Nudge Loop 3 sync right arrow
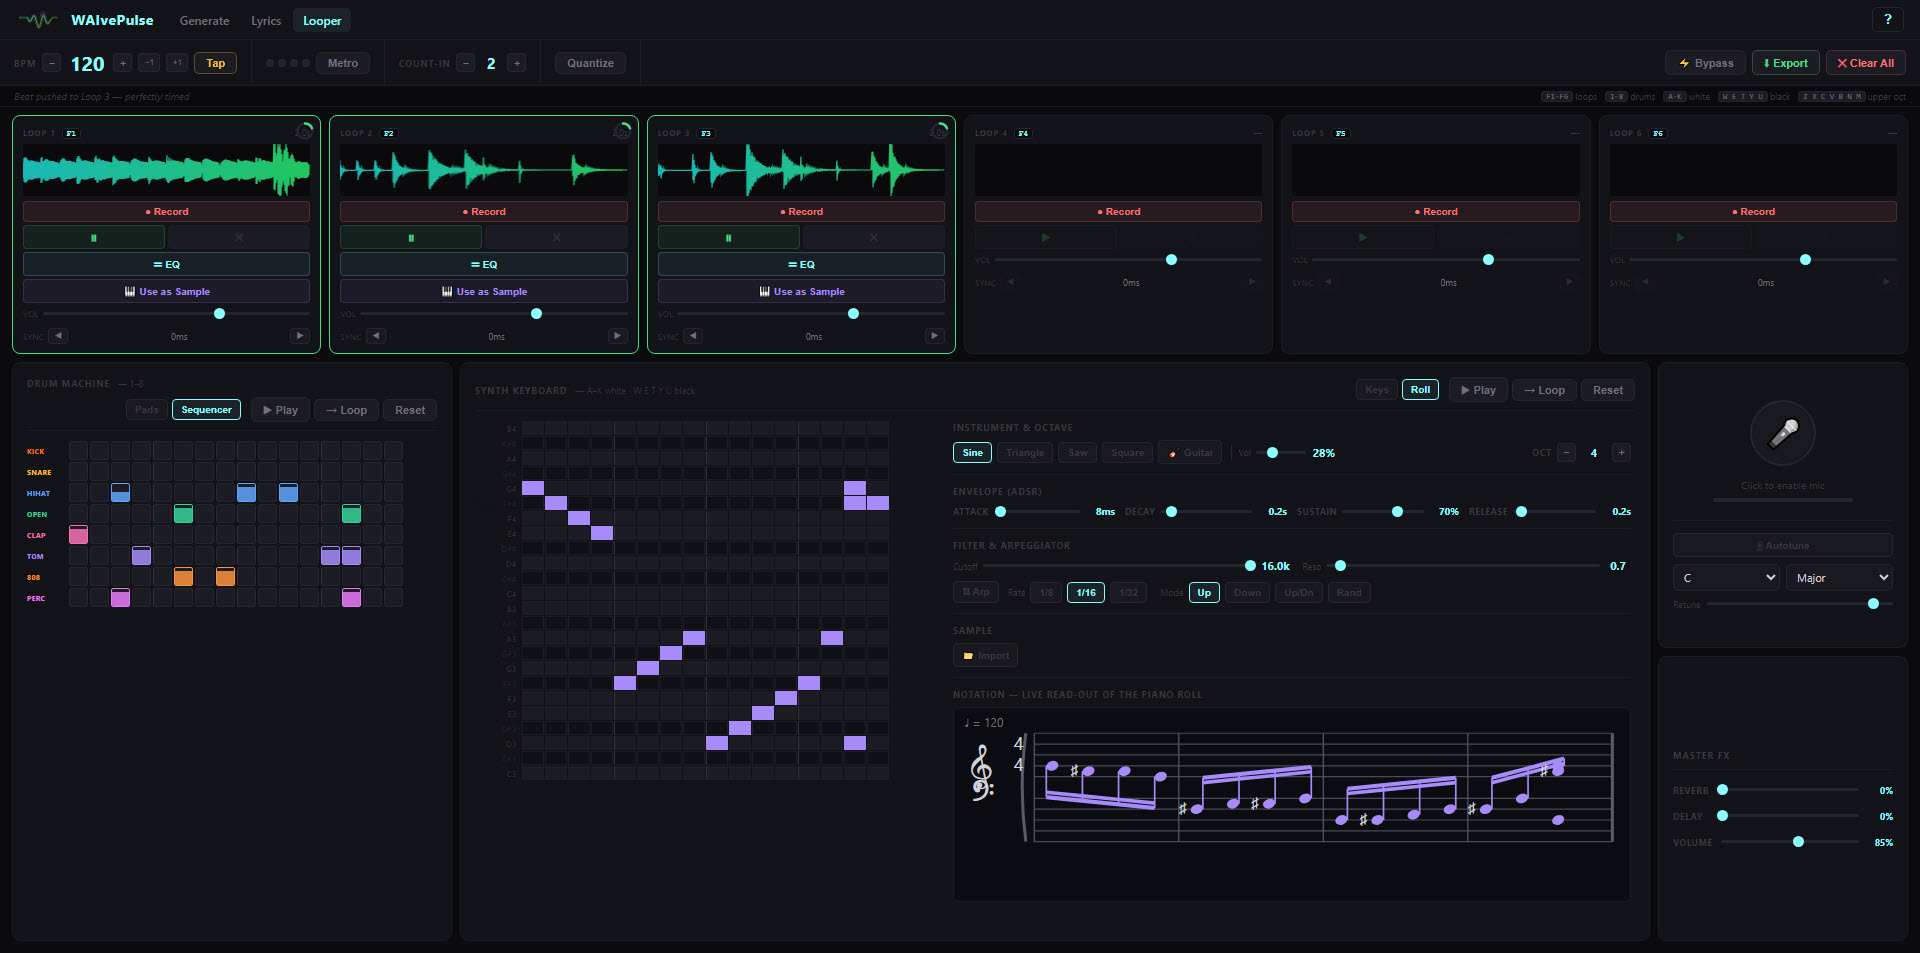This screenshot has width=1920, height=953. click(x=934, y=336)
